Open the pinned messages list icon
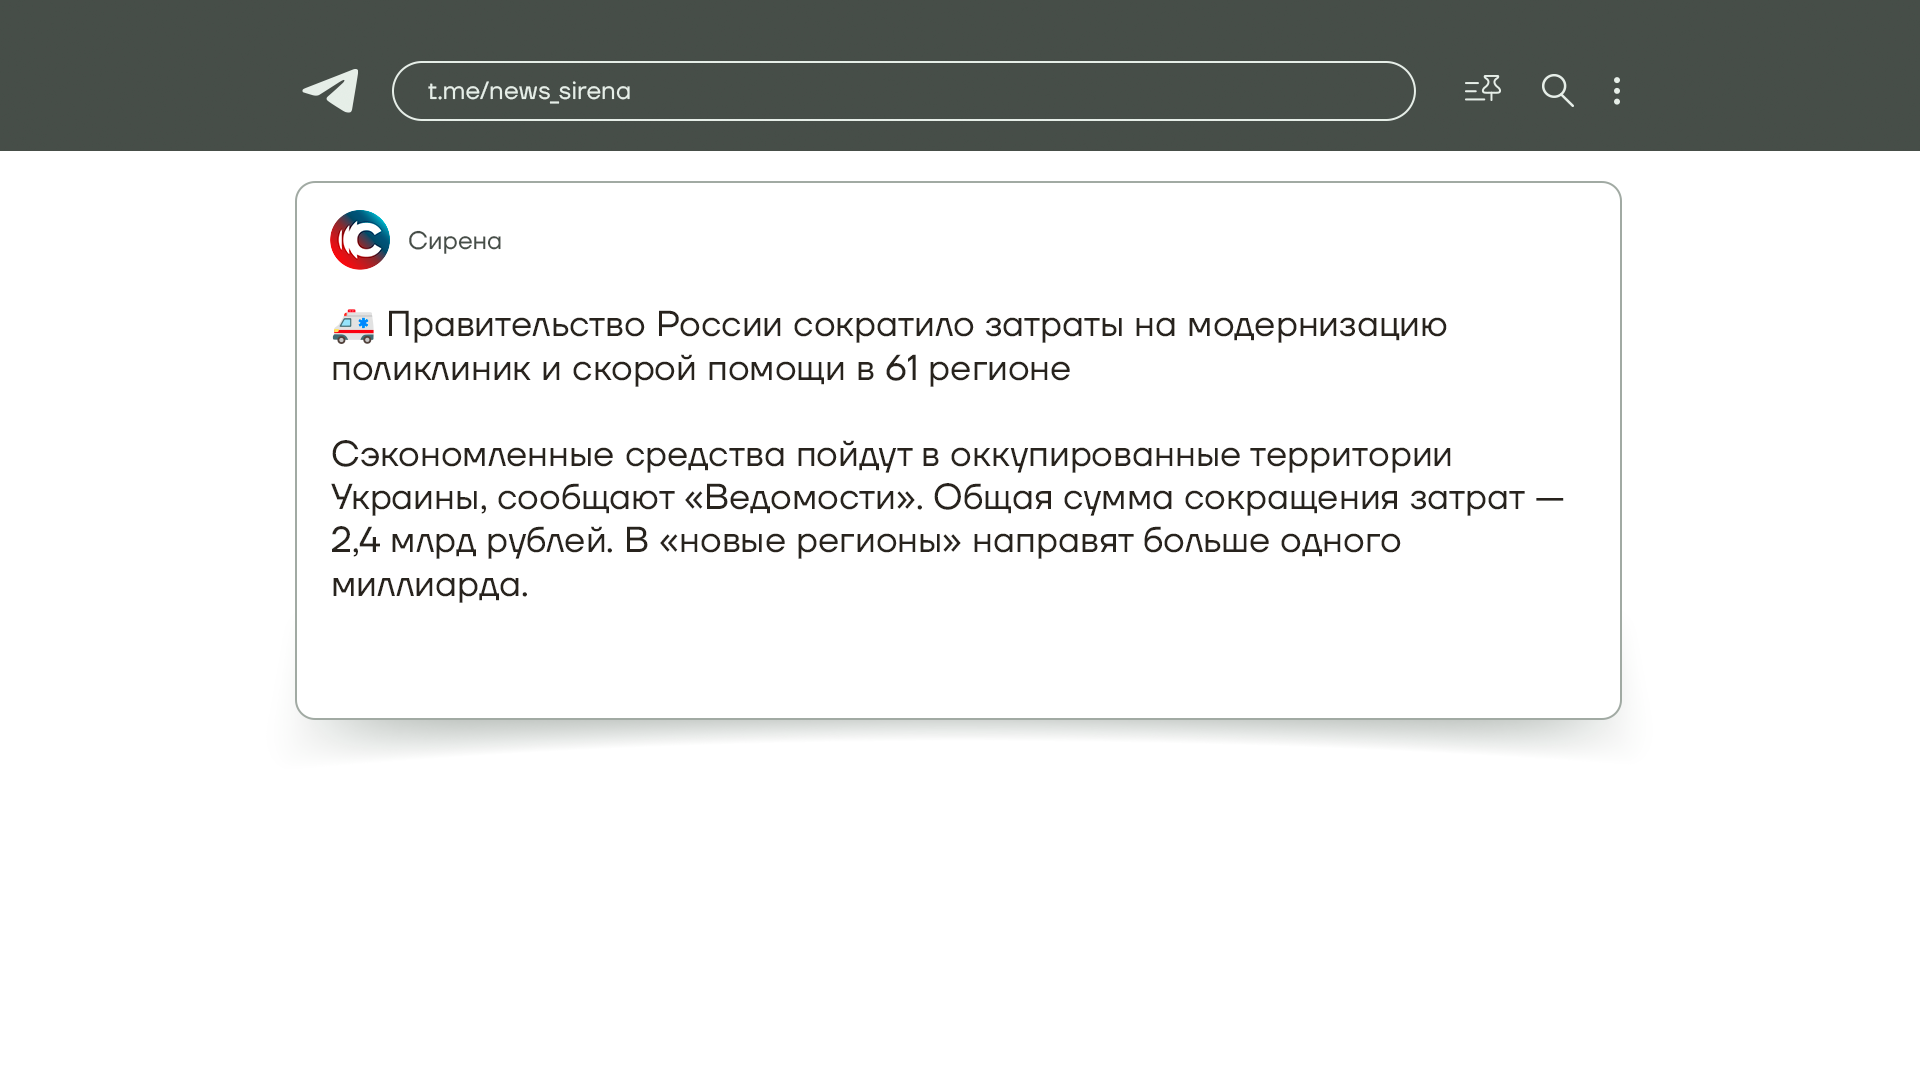This screenshot has height=1080, width=1920. pos(1482,90)
